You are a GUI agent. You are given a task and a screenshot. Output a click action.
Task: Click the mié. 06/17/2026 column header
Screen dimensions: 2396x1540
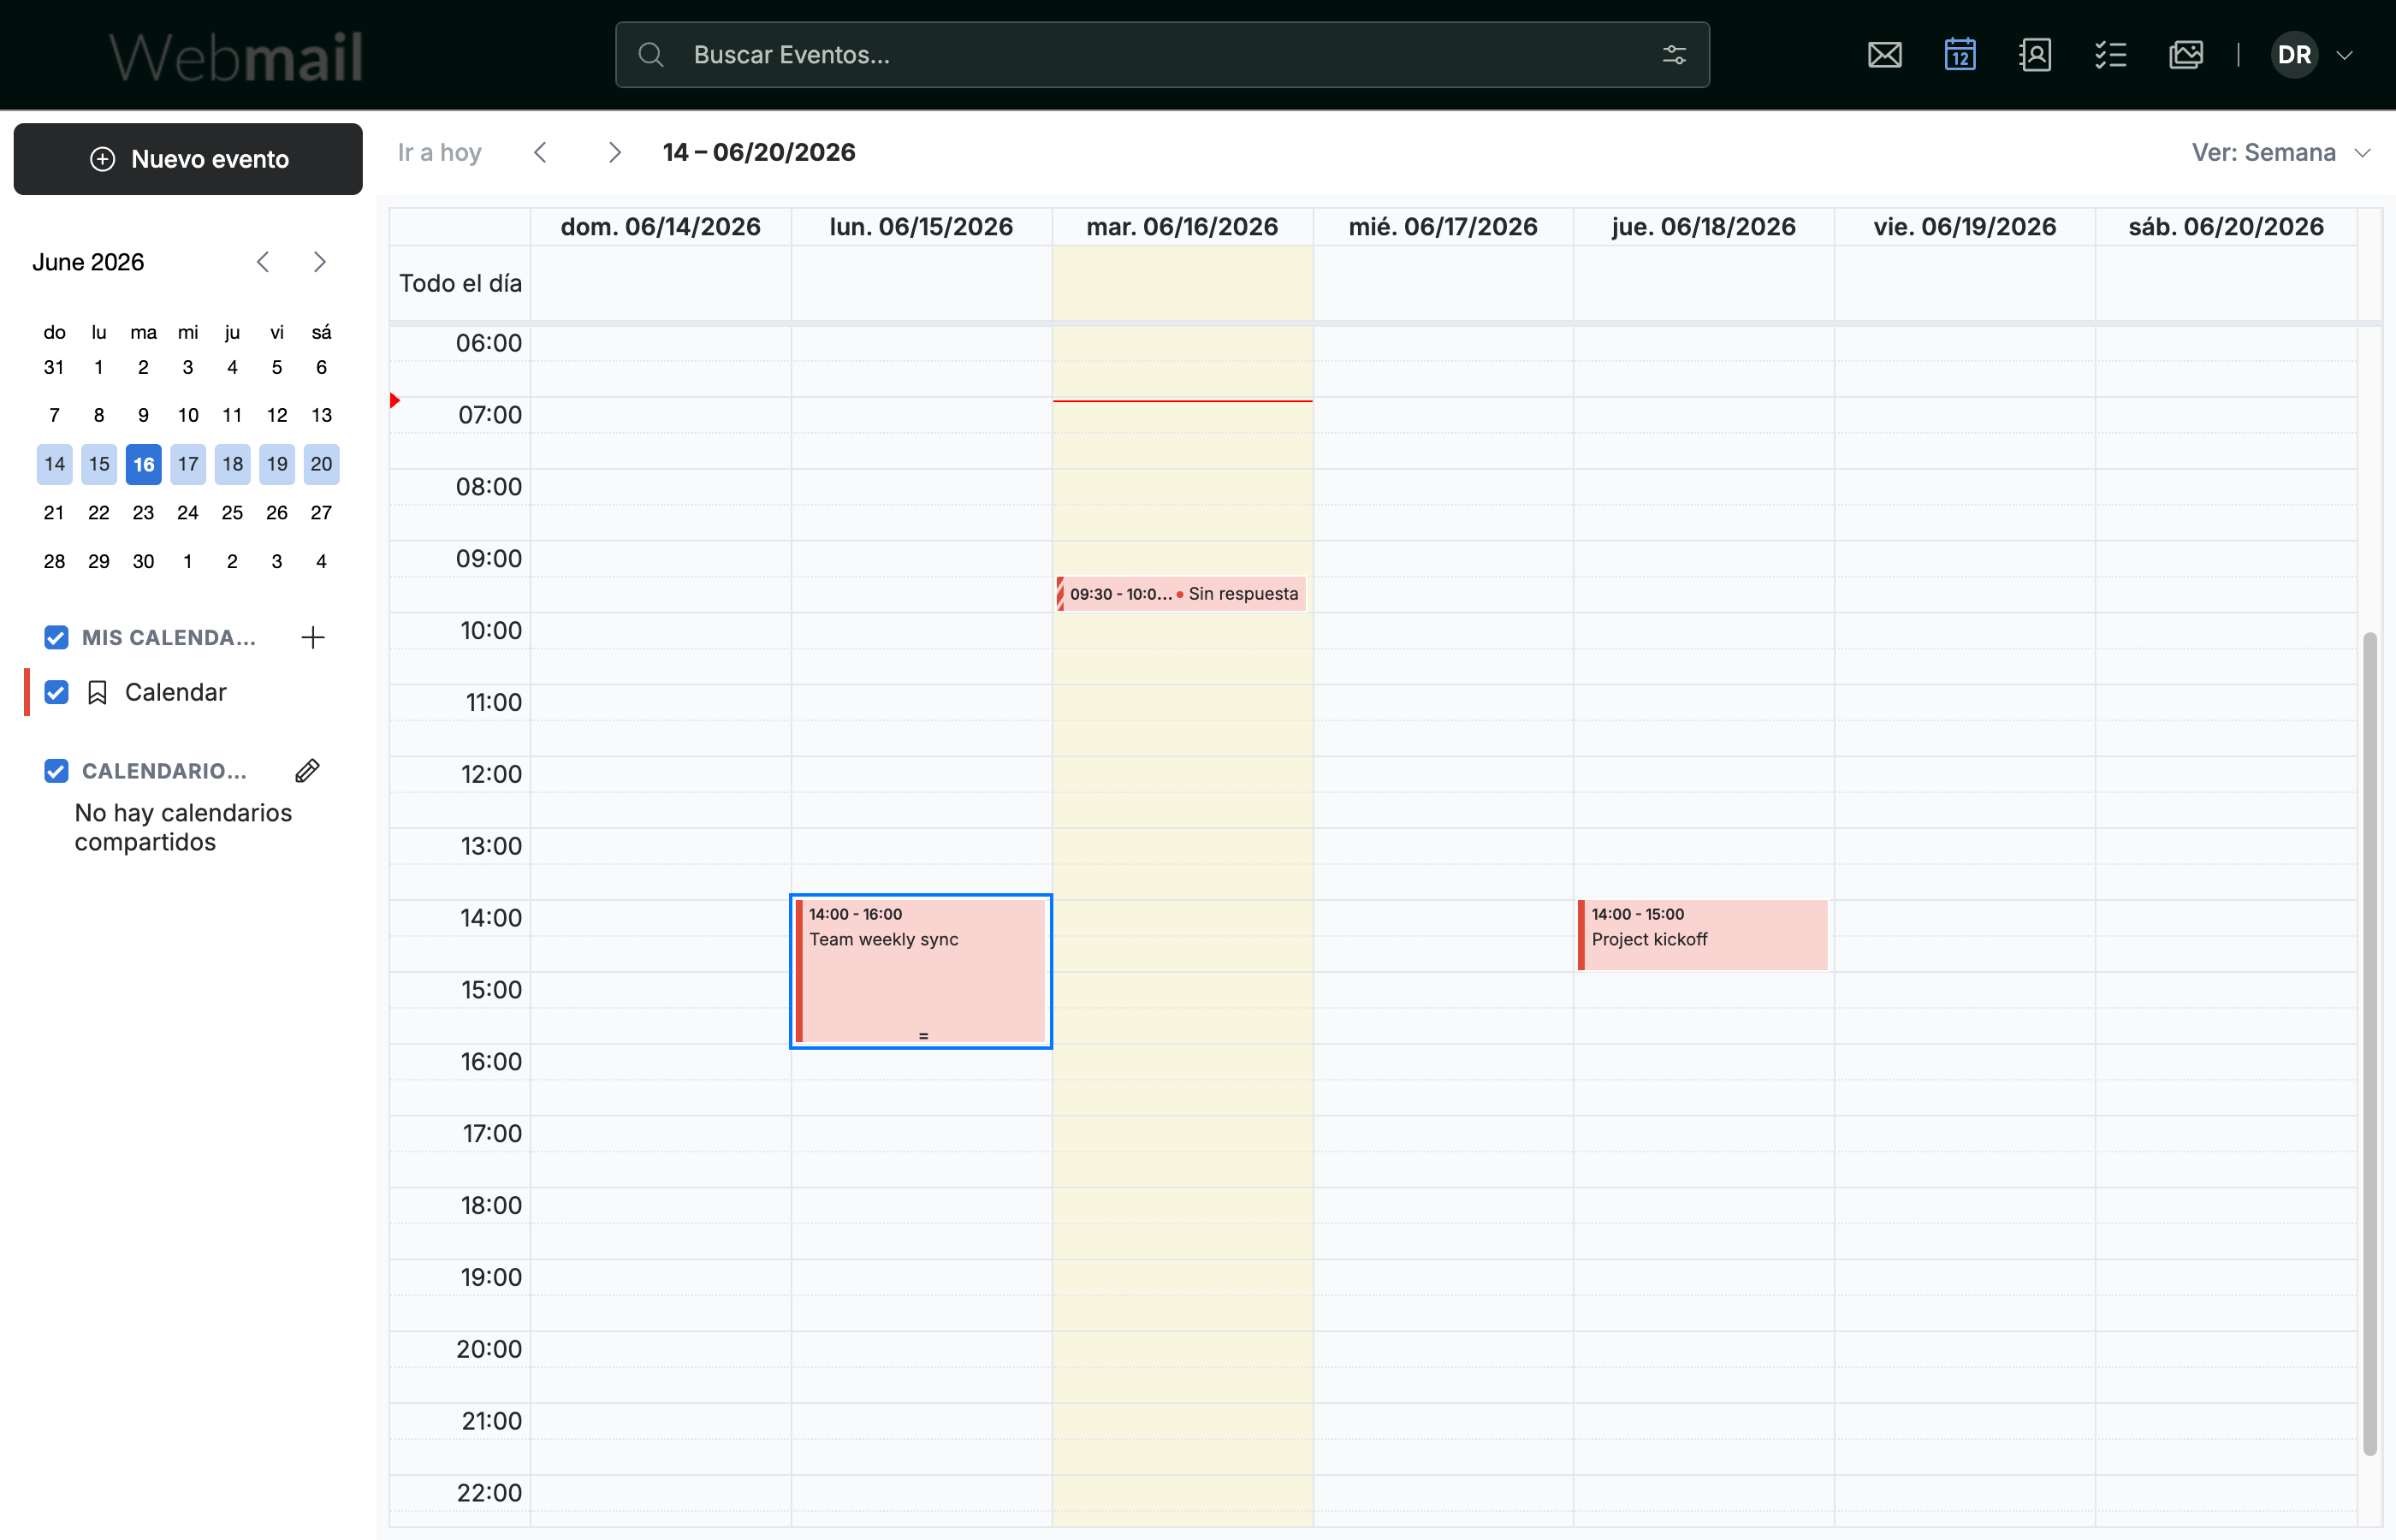pyautogui.click(x=1443, y=227)
